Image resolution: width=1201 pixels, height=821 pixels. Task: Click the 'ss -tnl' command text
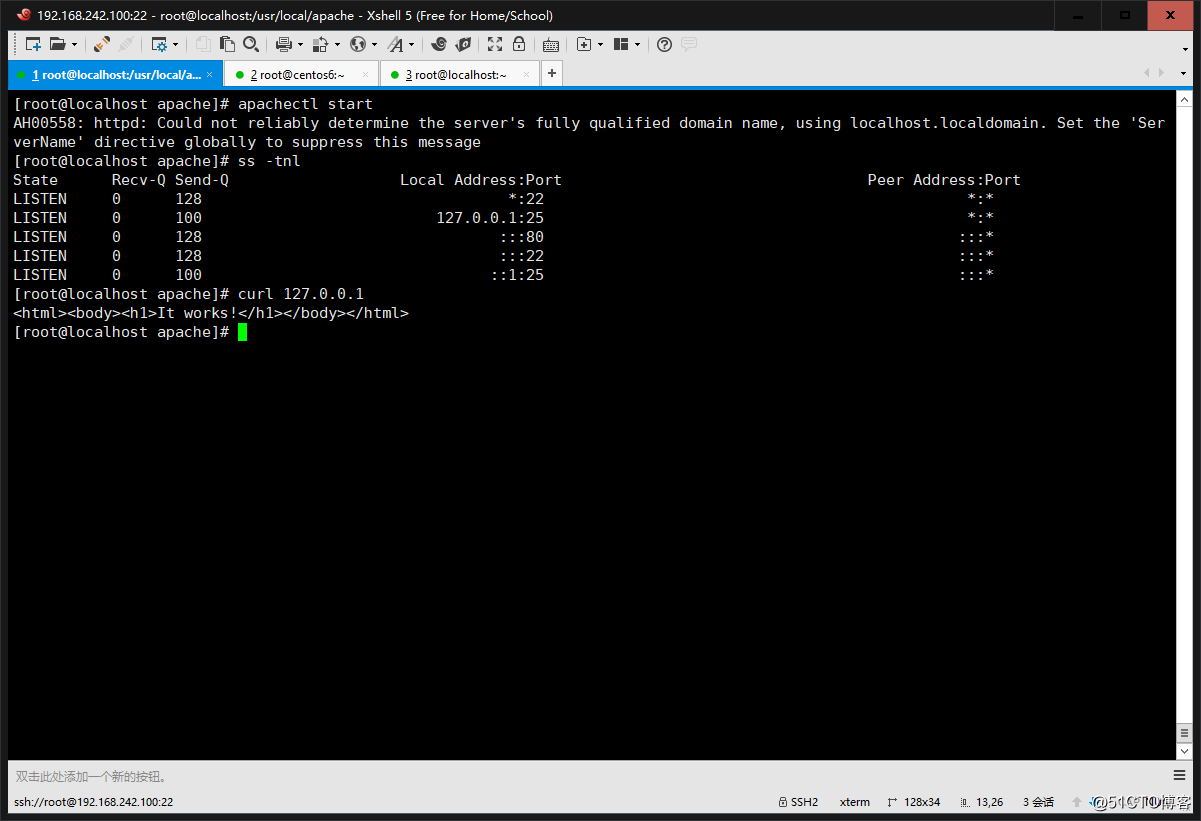pyautogui.click(x=269, y=161)
